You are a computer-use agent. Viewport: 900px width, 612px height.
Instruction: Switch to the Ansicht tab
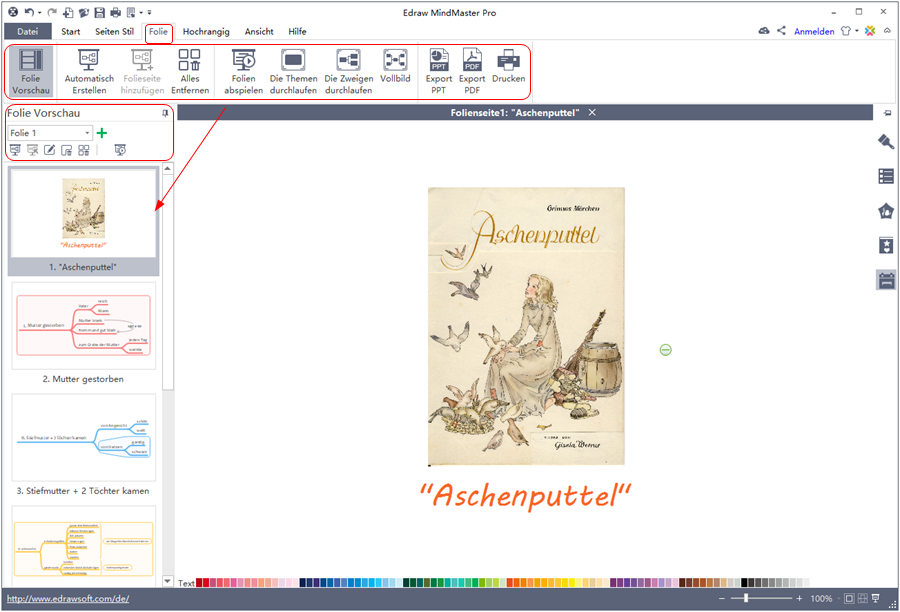click(x=259, y=32)
